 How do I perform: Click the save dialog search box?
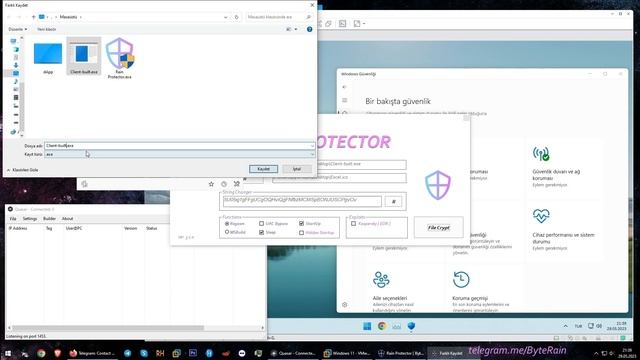pos(280,17)
